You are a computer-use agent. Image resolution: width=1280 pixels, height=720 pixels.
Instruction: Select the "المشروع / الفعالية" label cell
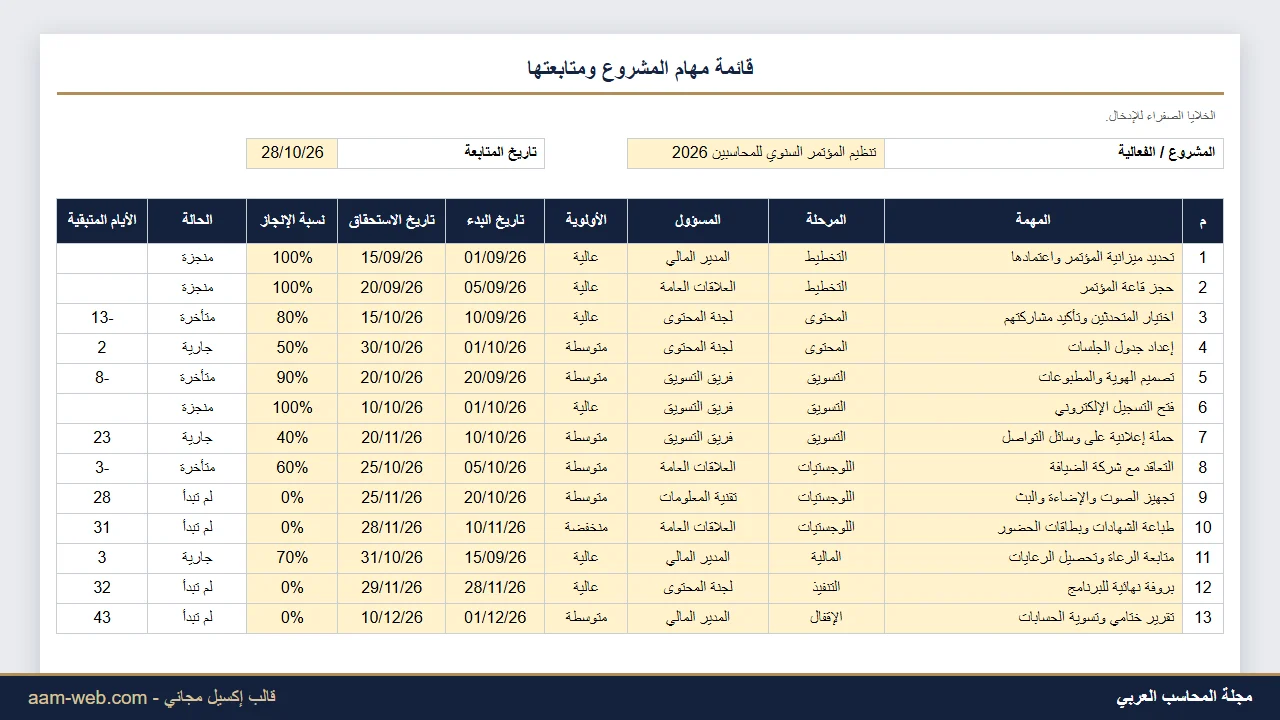1054,153
